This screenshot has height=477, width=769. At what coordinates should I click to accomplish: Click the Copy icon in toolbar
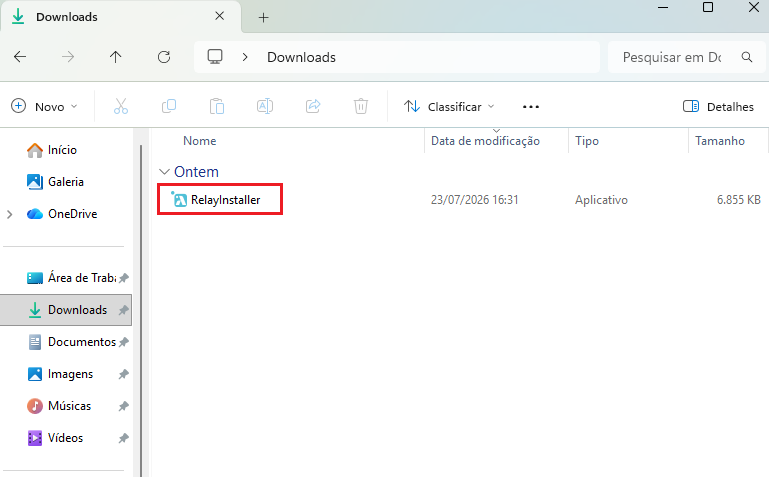[x=169, y=106]
